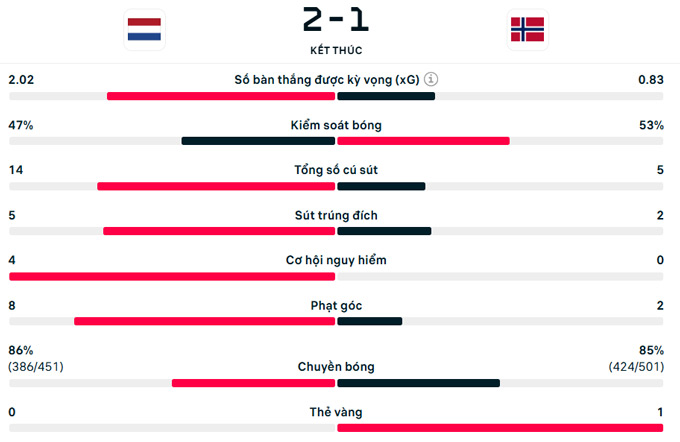This screenshot has width=680, height=442.
Task: Click the red xG bar for Netherlands
Action: tap(220, 96)
